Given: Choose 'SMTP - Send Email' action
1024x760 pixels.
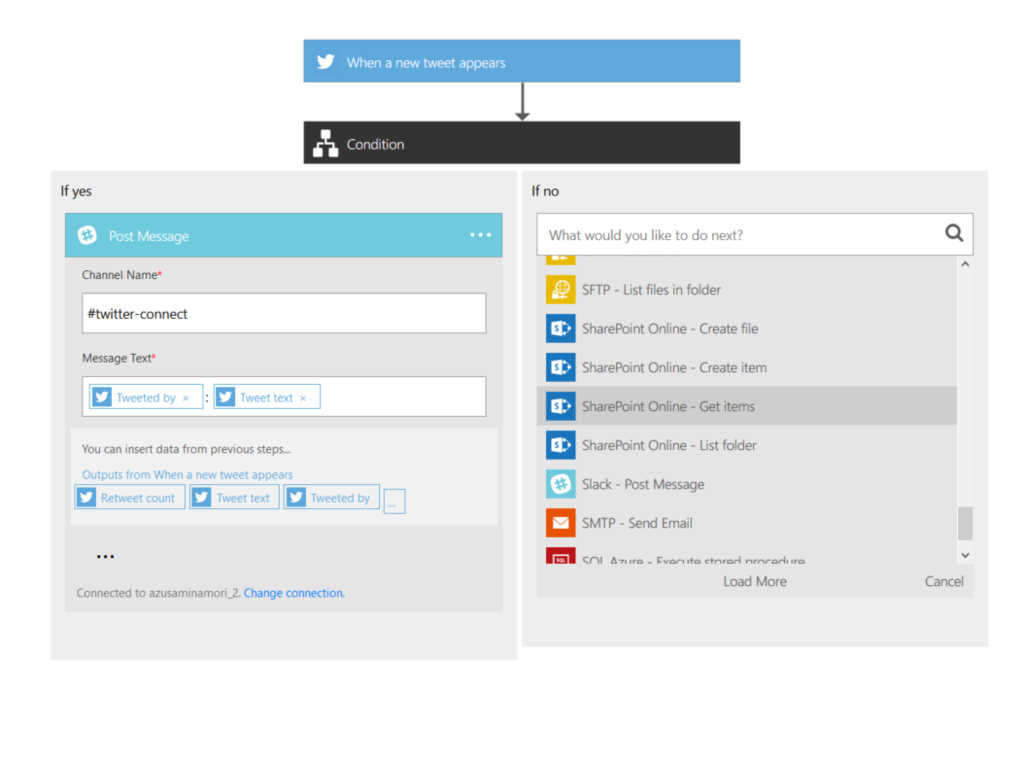Looking at the screenshot, I should [x=746, y=523].
